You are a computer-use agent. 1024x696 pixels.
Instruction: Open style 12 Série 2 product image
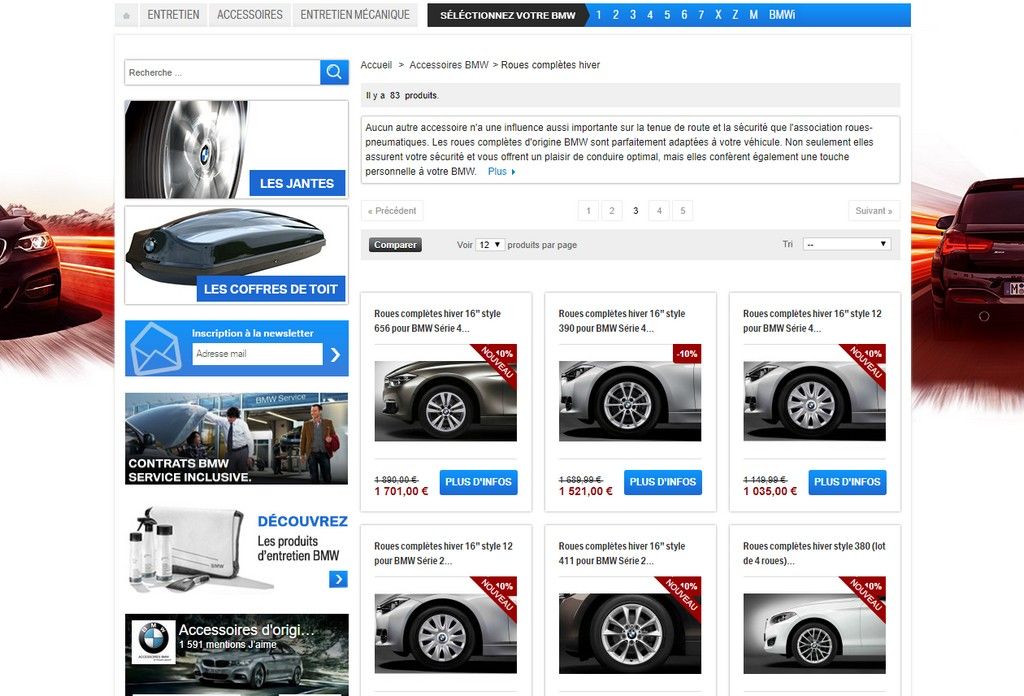click(x=445, y=633)
